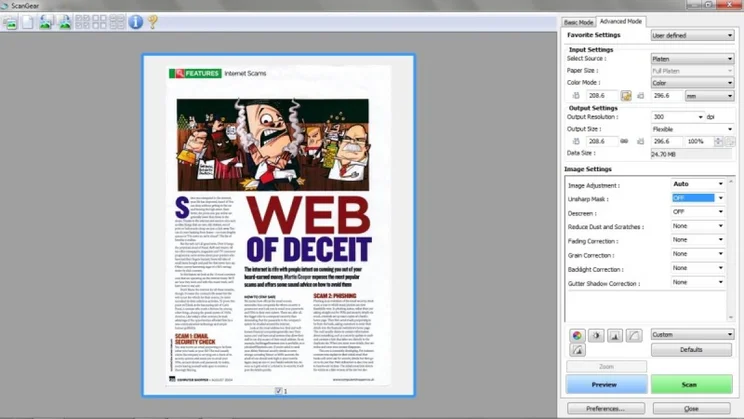
Task: Click the Final Review button below color wheel
Action: [x=577, y=351]
